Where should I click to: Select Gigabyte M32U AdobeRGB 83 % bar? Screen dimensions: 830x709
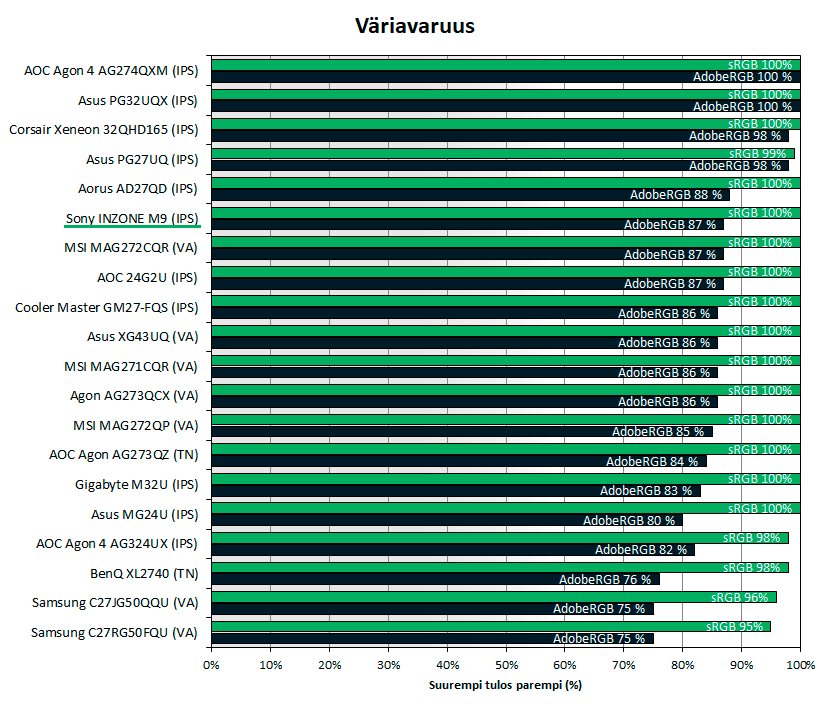456,491
